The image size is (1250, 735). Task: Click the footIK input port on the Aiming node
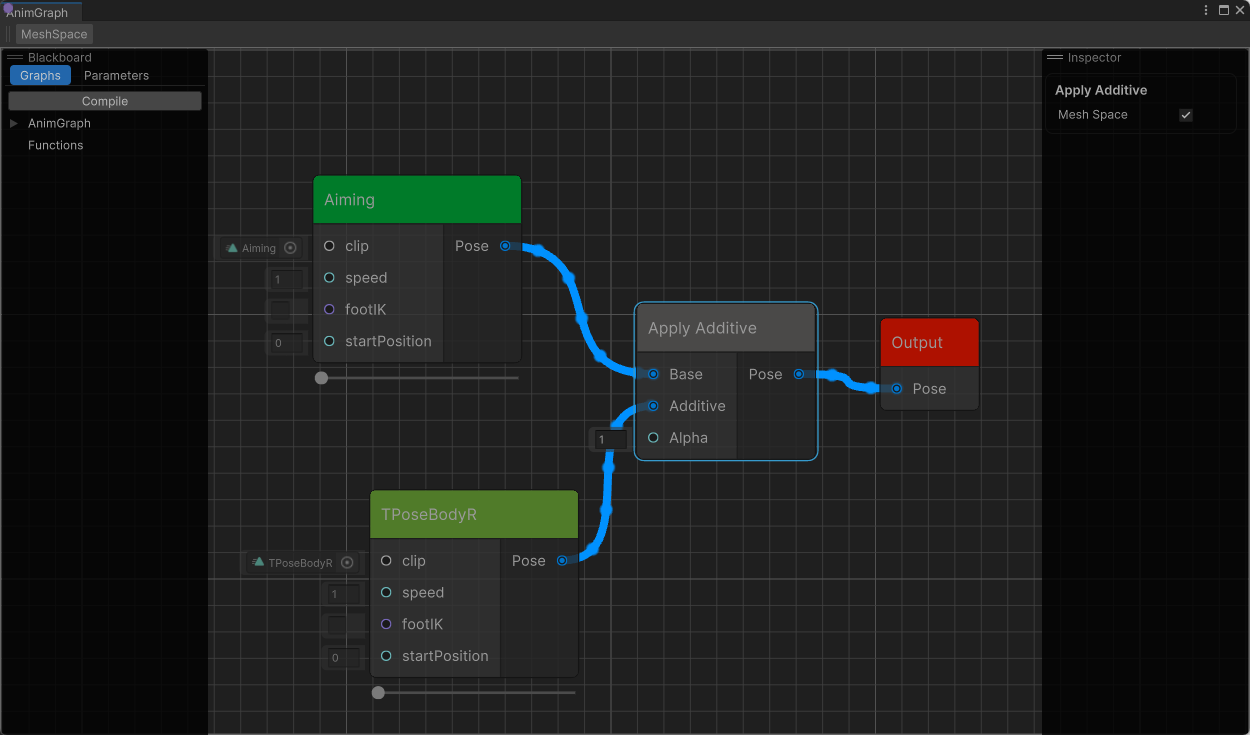point(329,310)
